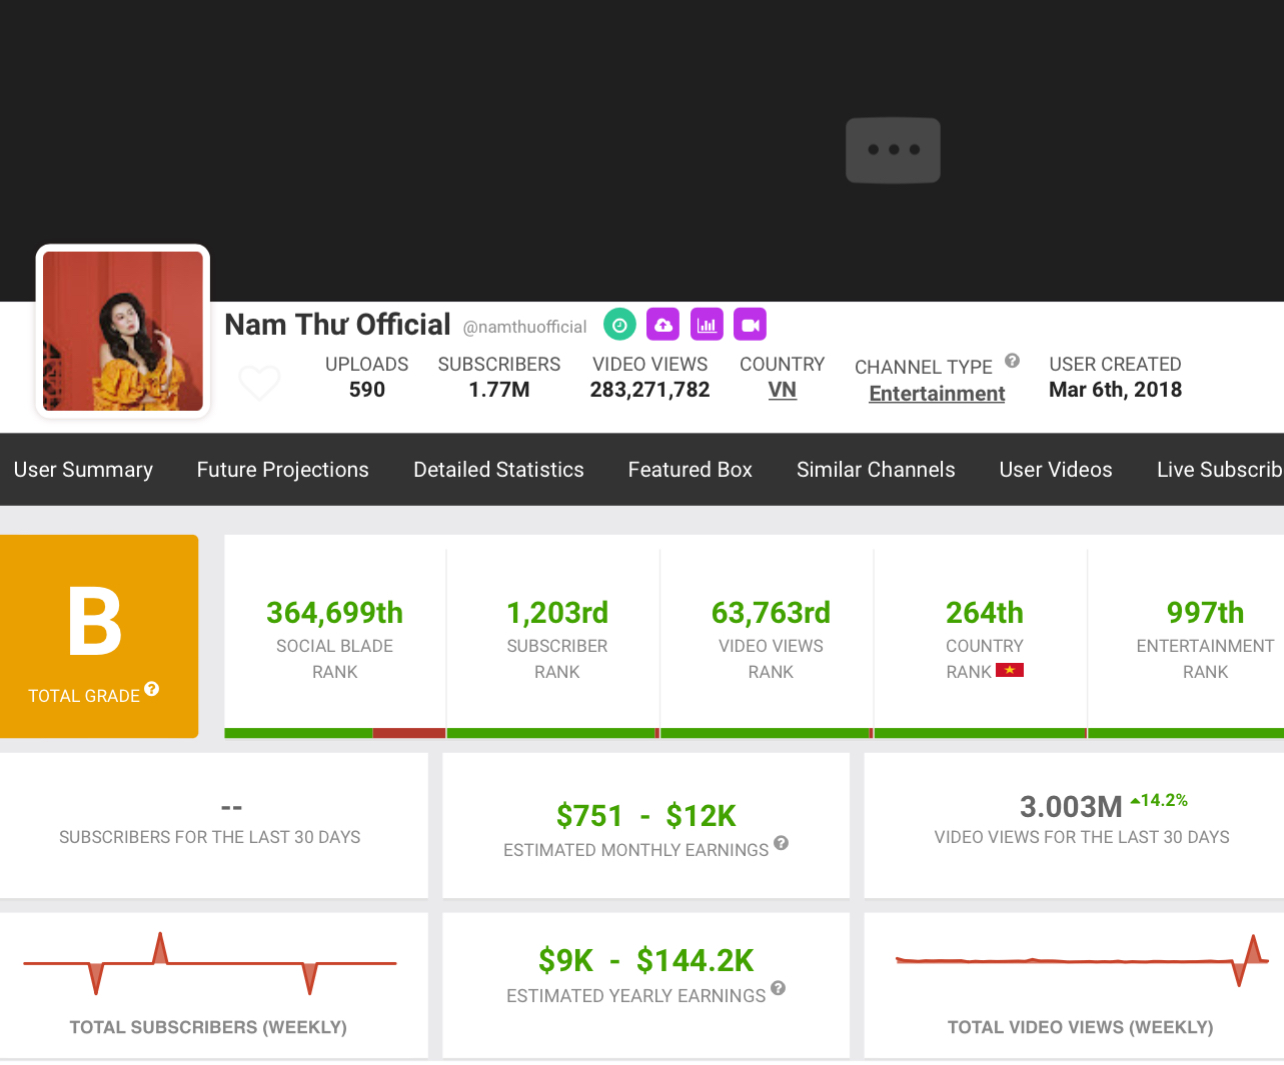1284x1065 pixels.
Task: Click the uploads count 590
Action: pyautogui.click(x=367, y=390)
